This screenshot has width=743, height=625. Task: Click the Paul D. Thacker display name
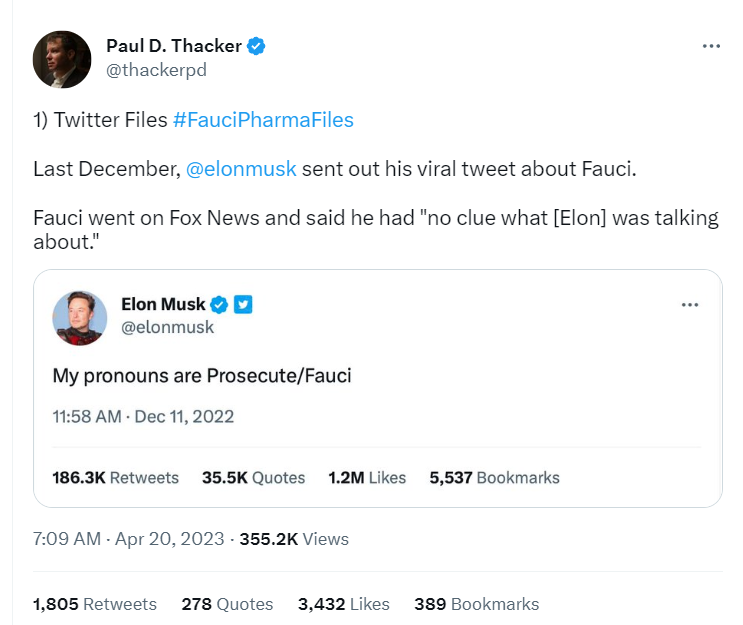coord(174,46)
